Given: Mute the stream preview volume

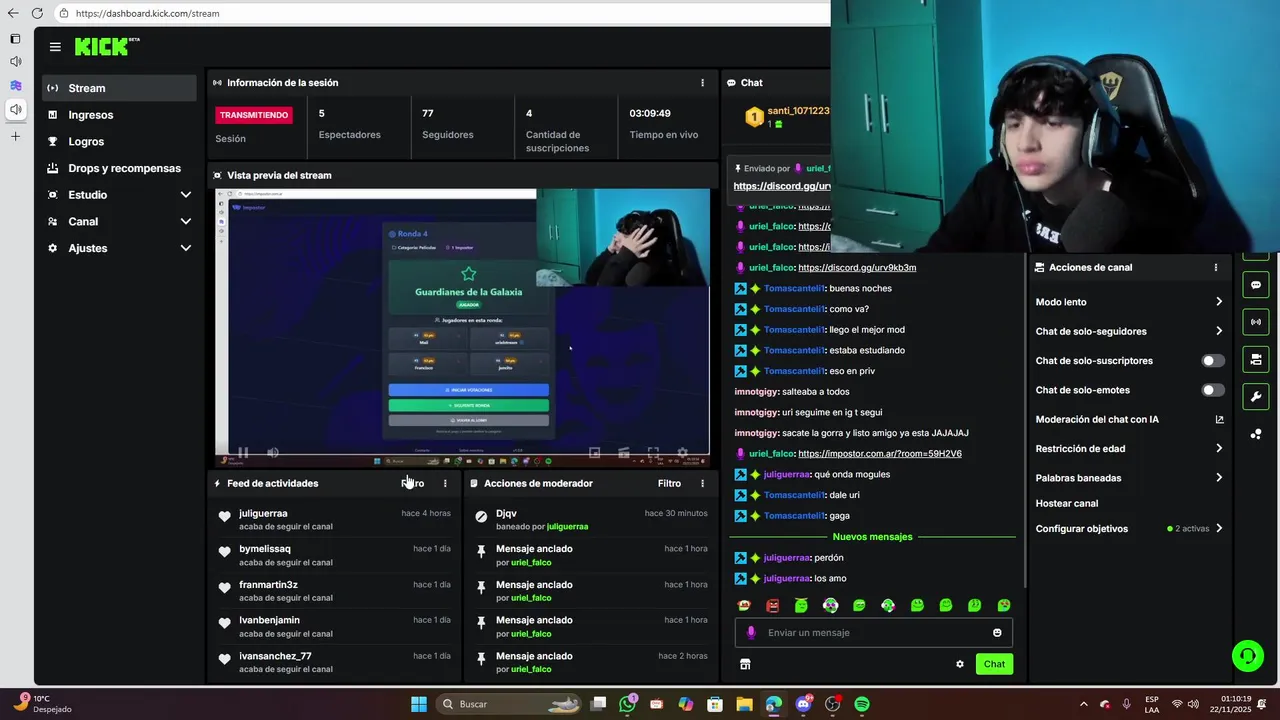Looking at the screenshot, I should [273, 453].
